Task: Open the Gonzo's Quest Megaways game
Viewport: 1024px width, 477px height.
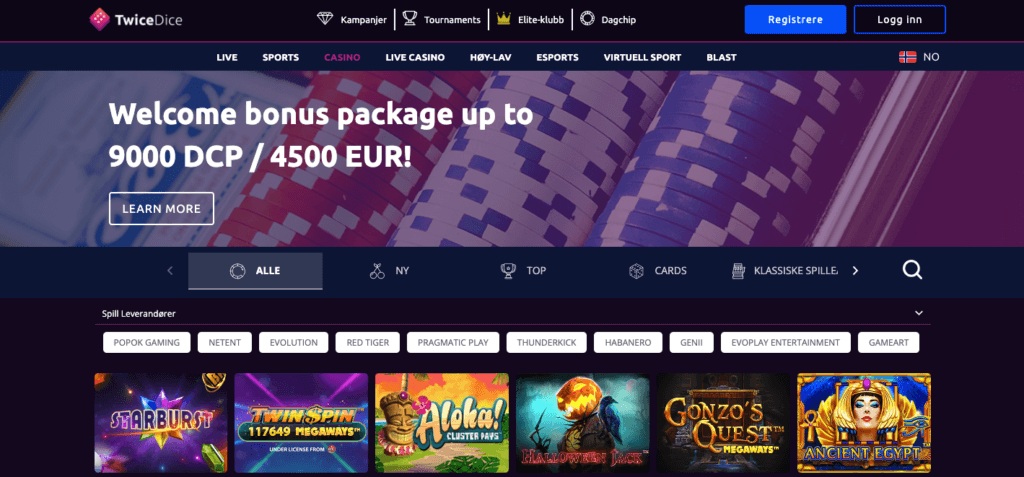Action: pos(724,423)
